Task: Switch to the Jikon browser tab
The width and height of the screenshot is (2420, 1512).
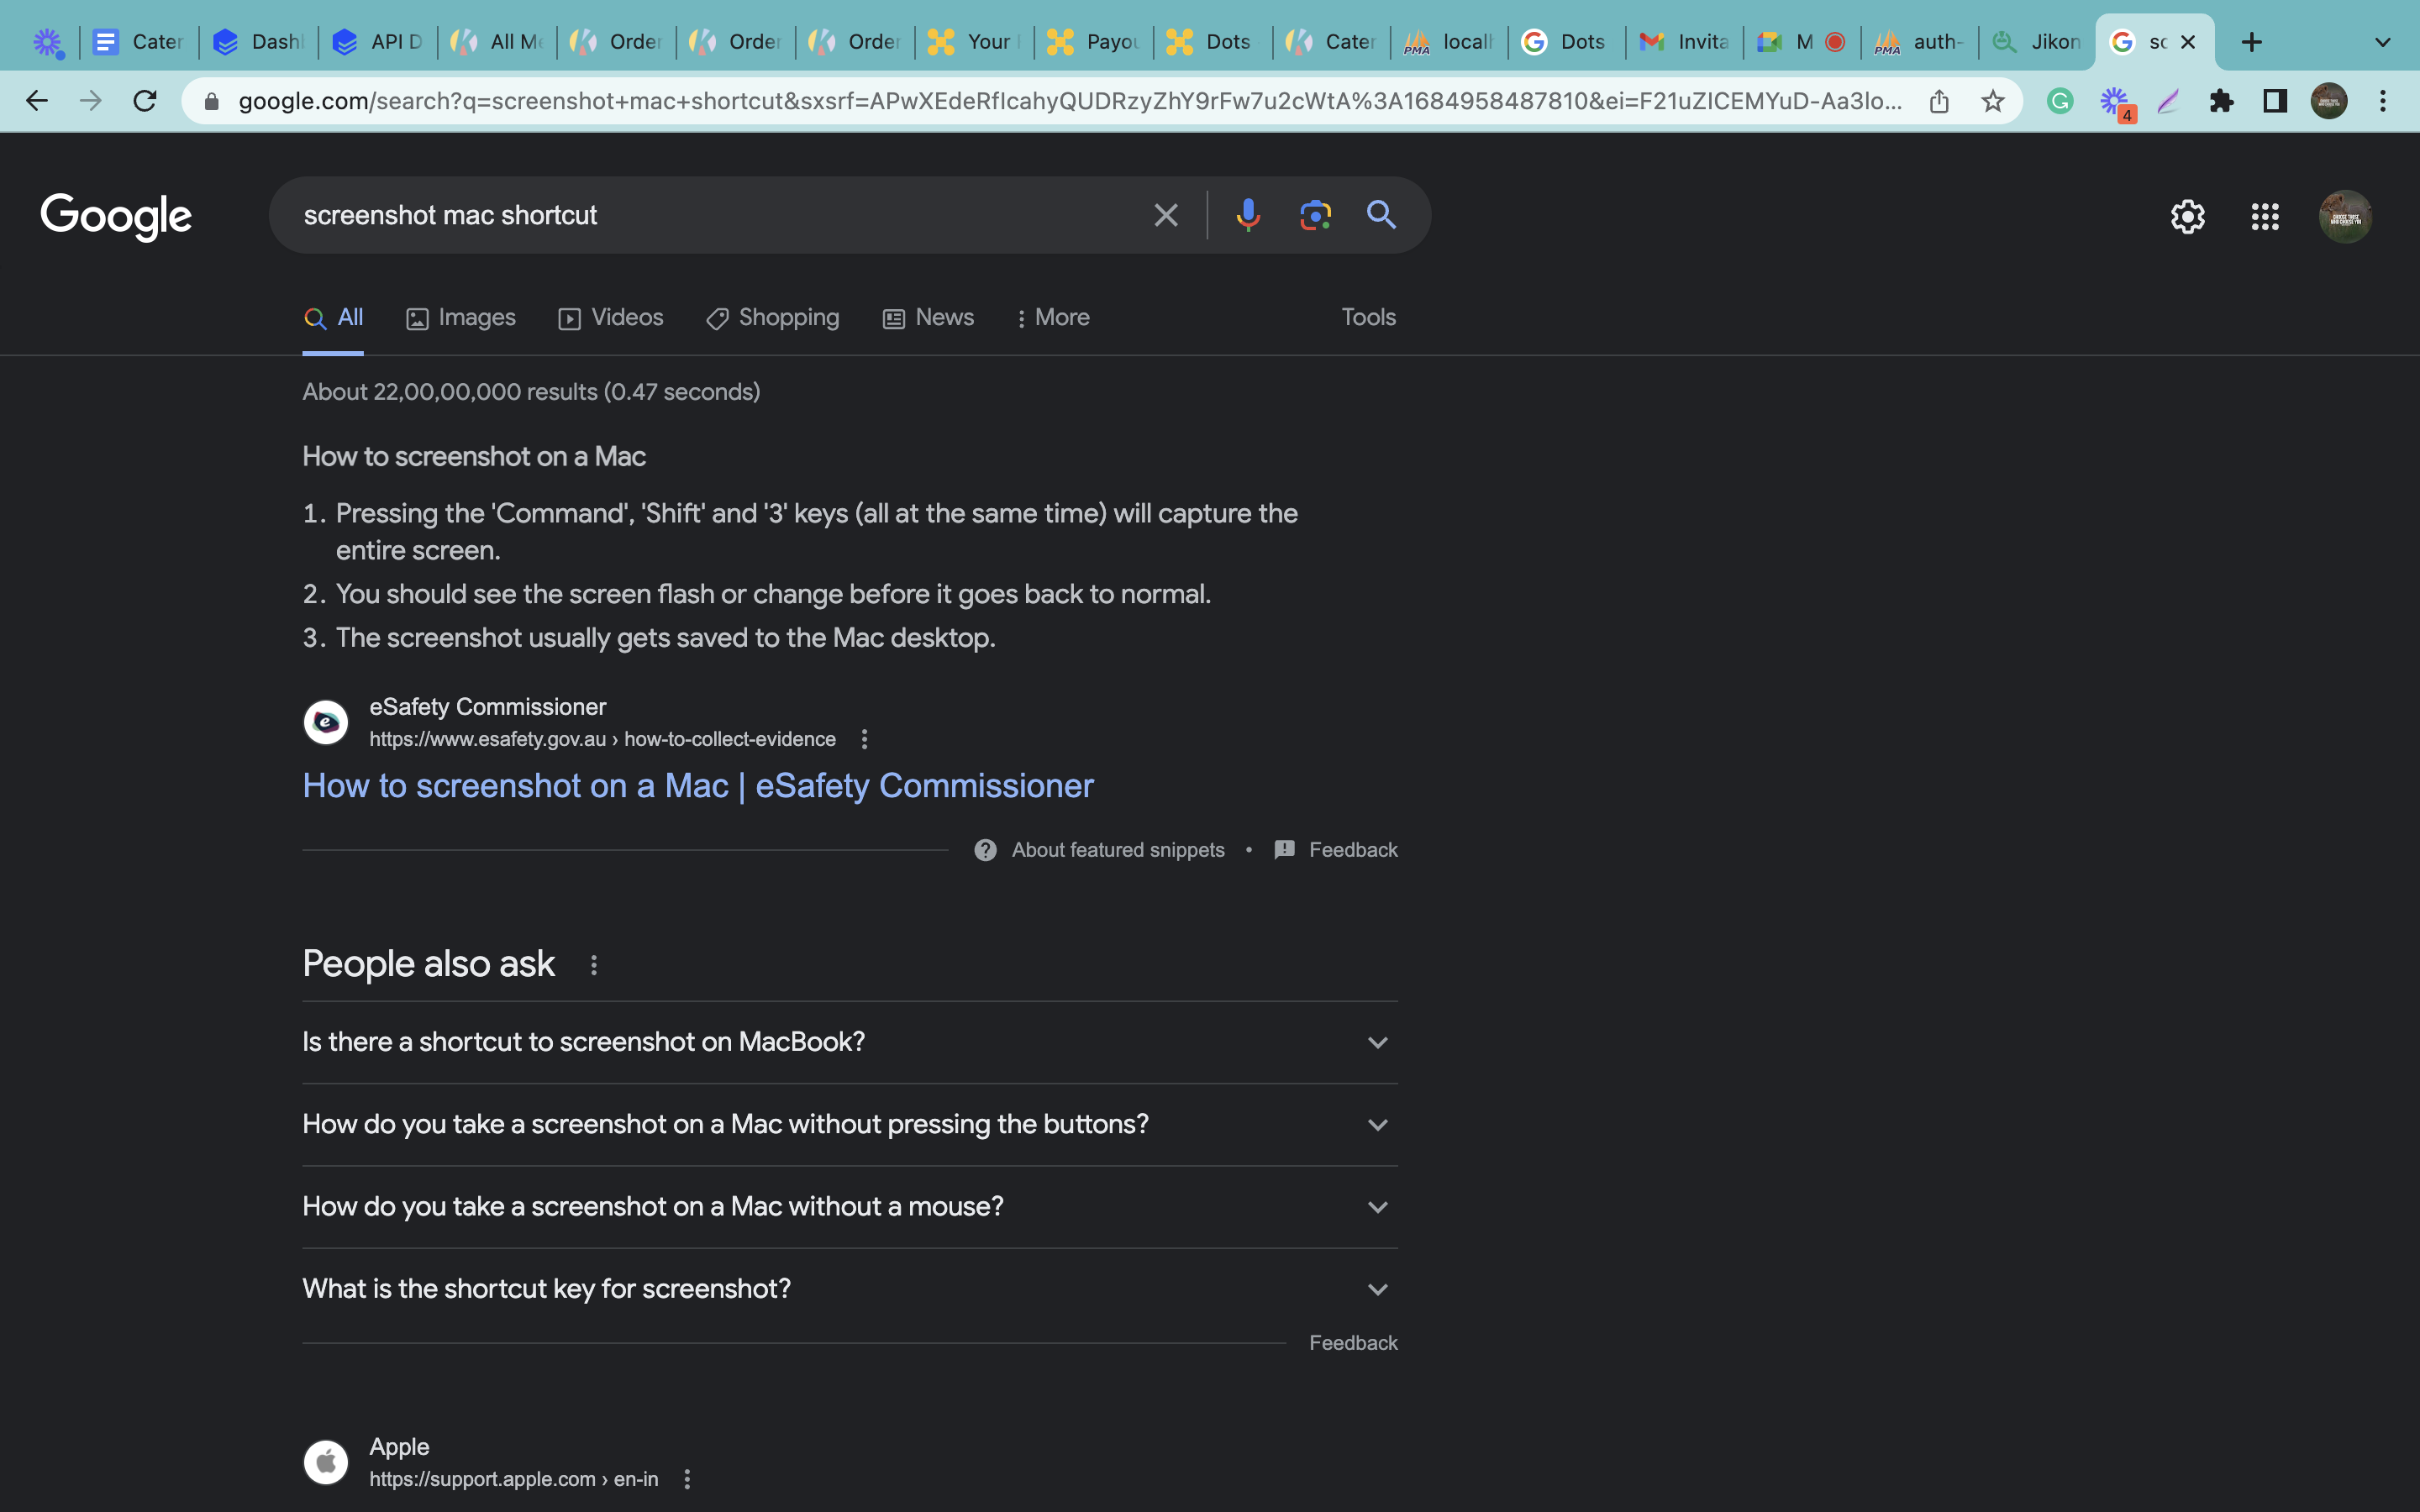Action: (2036, 42)
